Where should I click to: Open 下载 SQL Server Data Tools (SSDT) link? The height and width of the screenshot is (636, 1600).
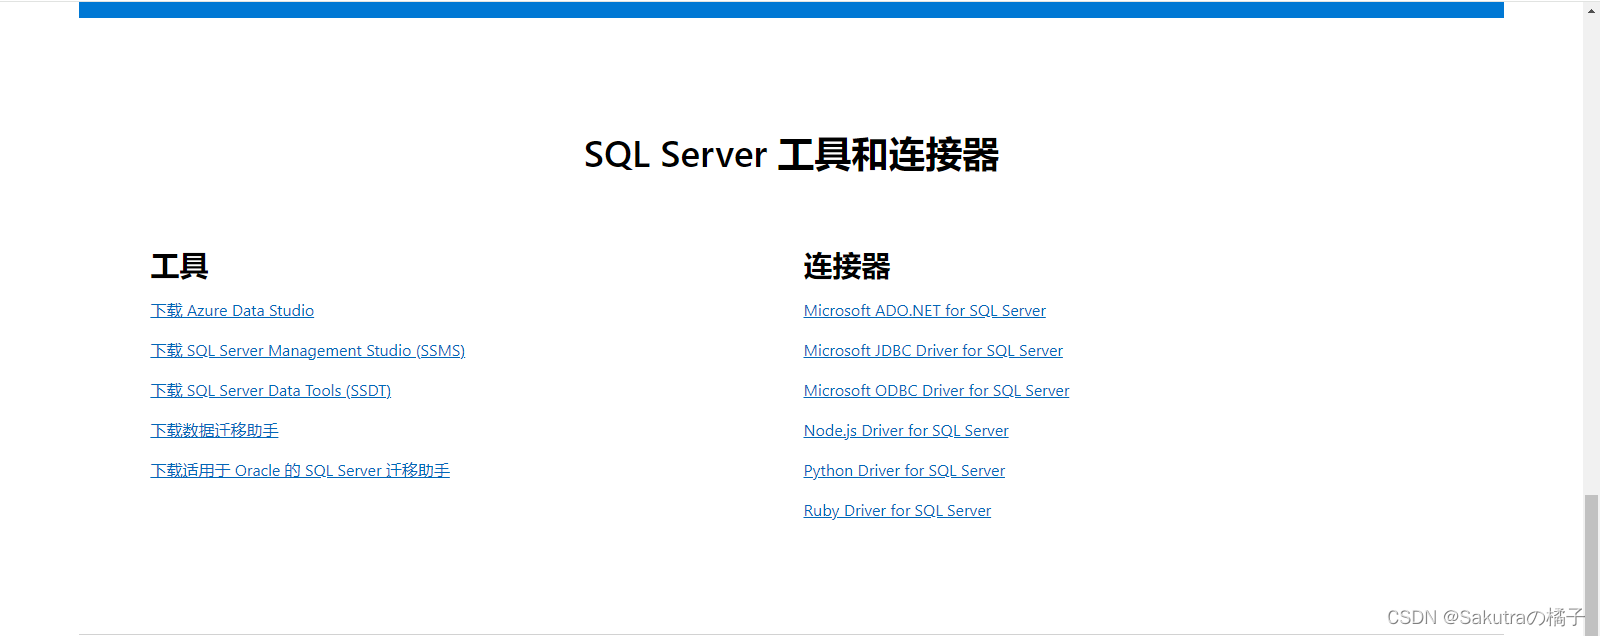point(271,391)
